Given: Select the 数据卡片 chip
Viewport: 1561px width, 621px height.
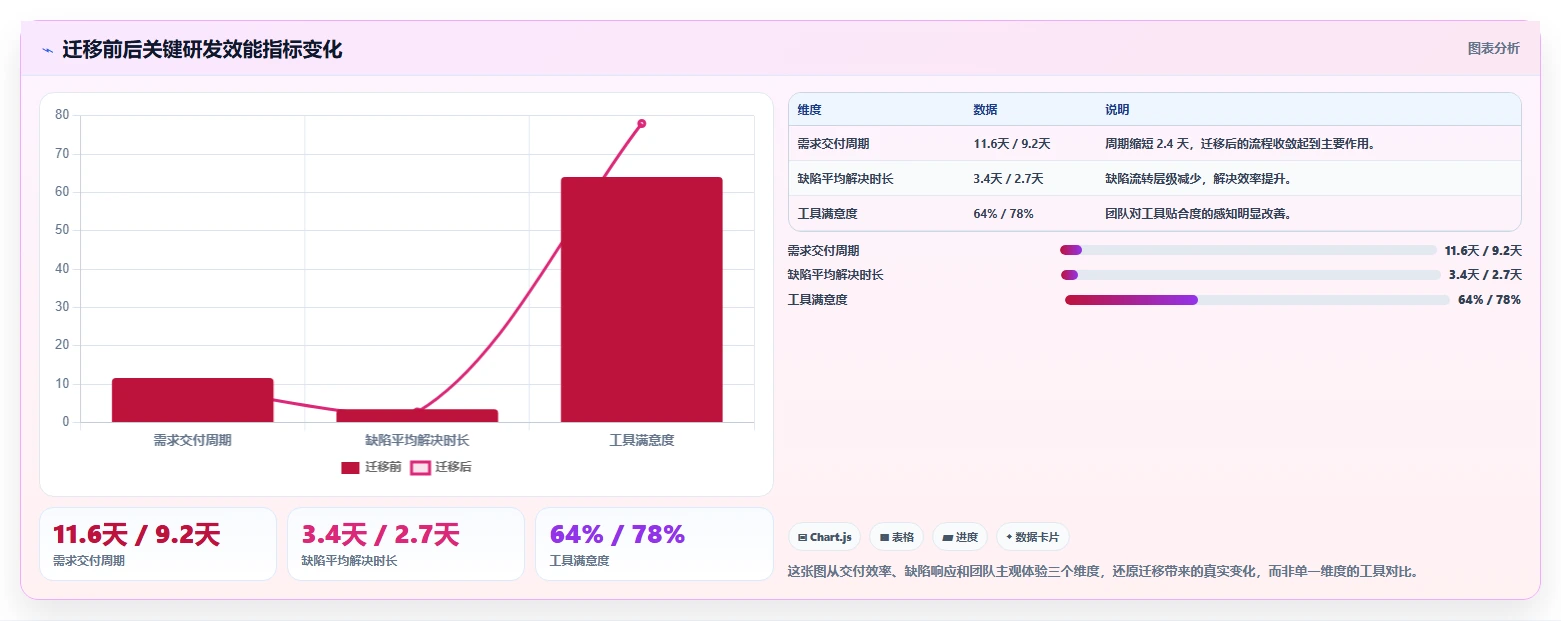Looking at the screenshot, I should (1032, 537).
